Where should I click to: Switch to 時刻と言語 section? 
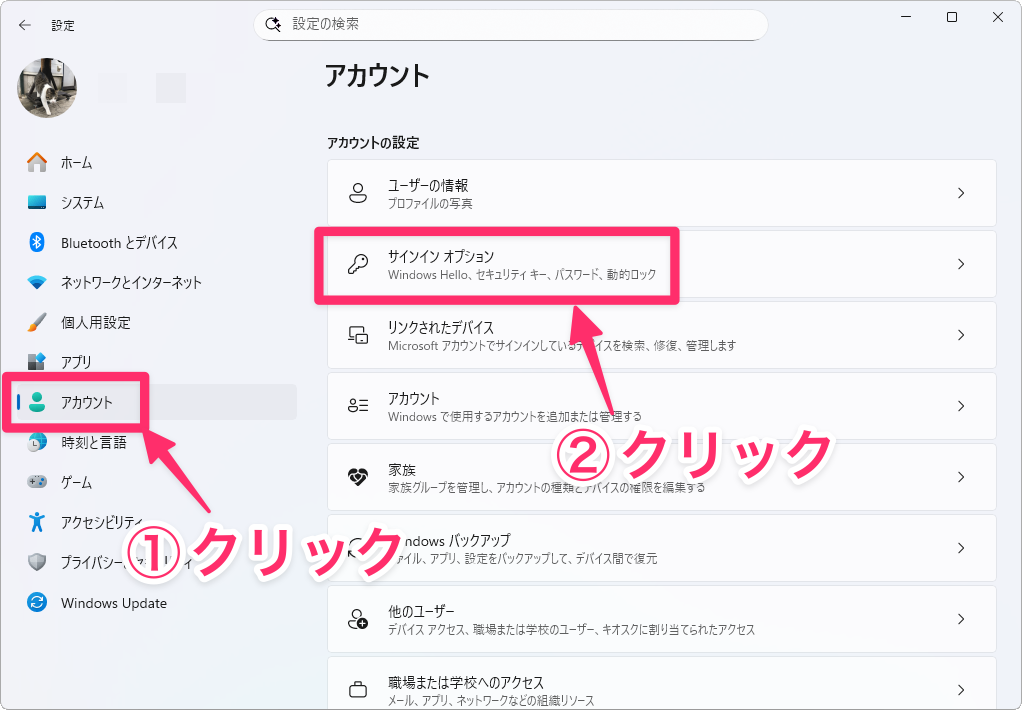pyautogui.click(x=93, y=442)
